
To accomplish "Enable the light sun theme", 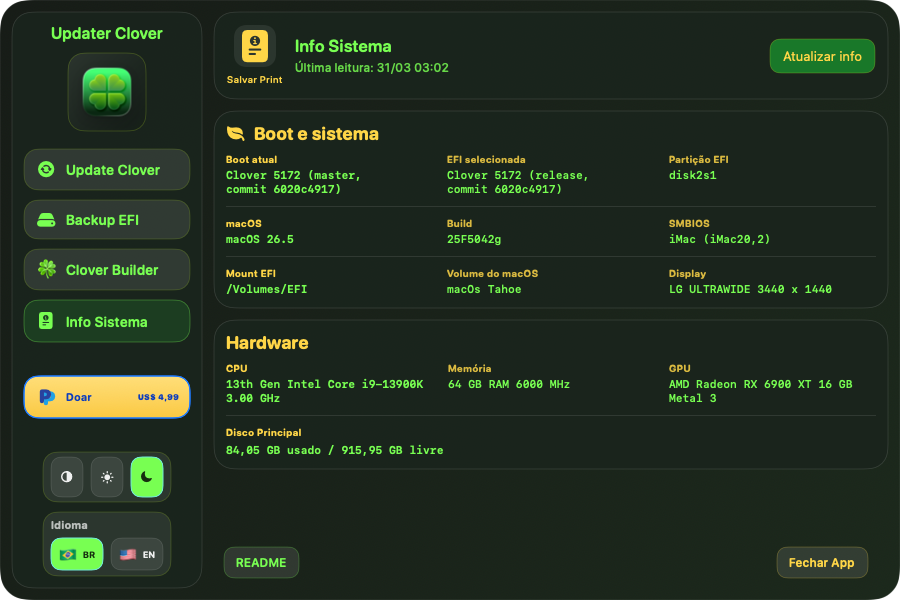I will (x=107, y=477).
